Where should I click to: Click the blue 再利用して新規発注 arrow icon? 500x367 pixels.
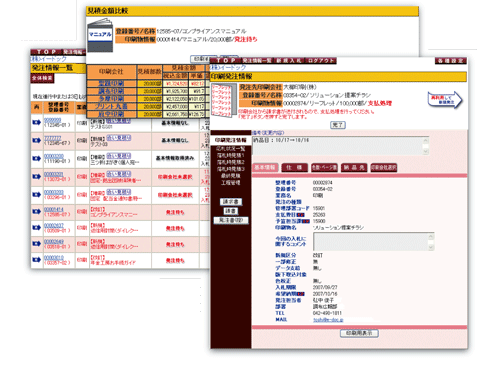pos(445,100)
